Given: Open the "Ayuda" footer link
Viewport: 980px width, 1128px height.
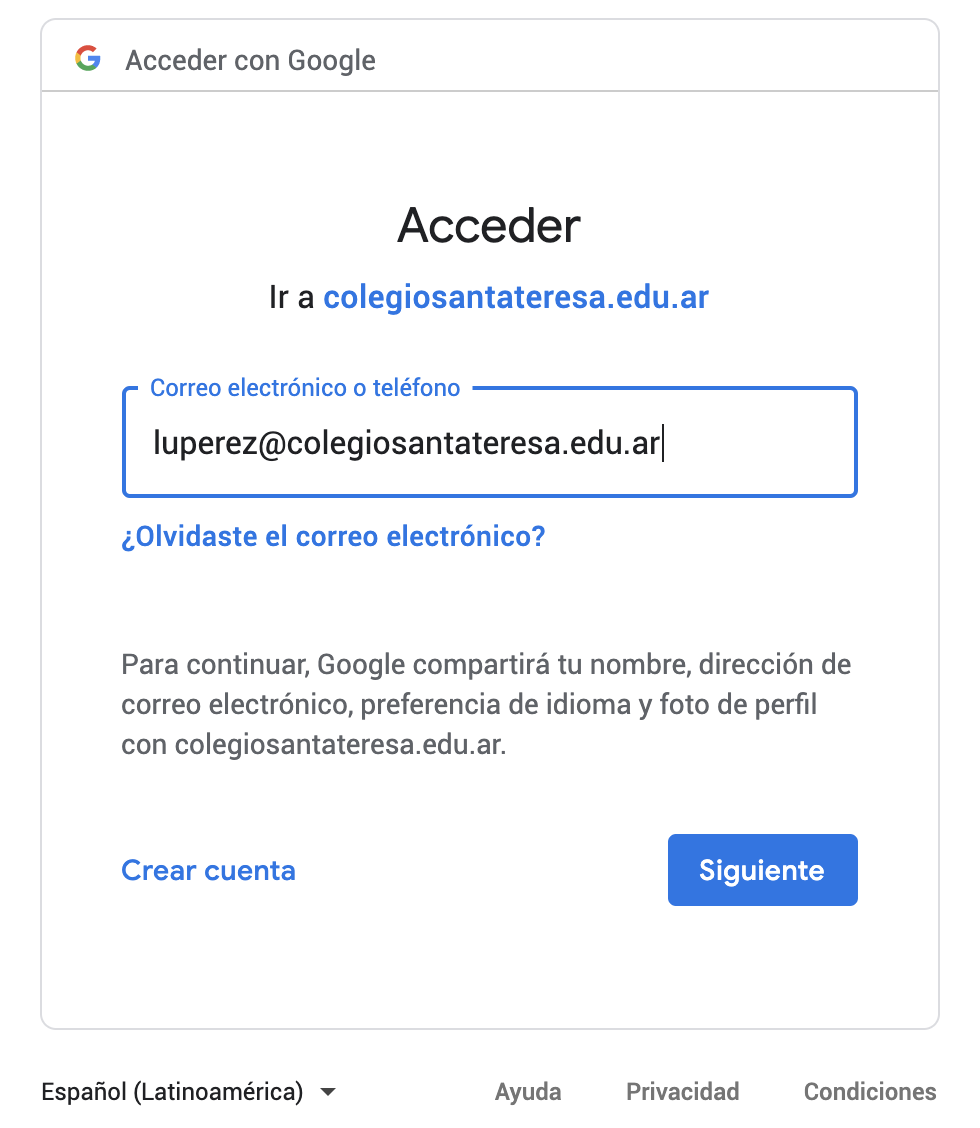Looking at the screenshot, I should (x=528, y=1092).
